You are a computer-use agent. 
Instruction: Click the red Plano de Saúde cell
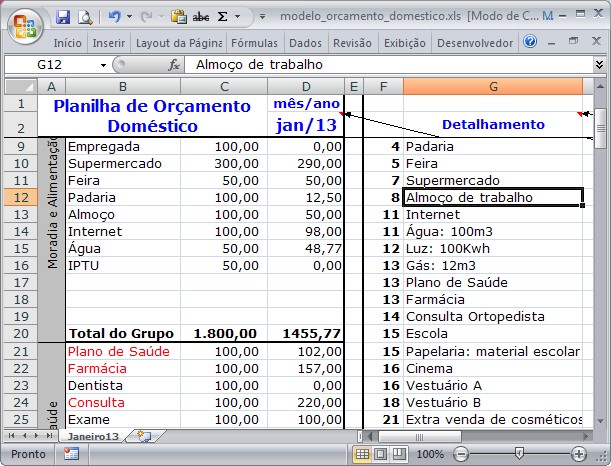[x=123, y=351]
